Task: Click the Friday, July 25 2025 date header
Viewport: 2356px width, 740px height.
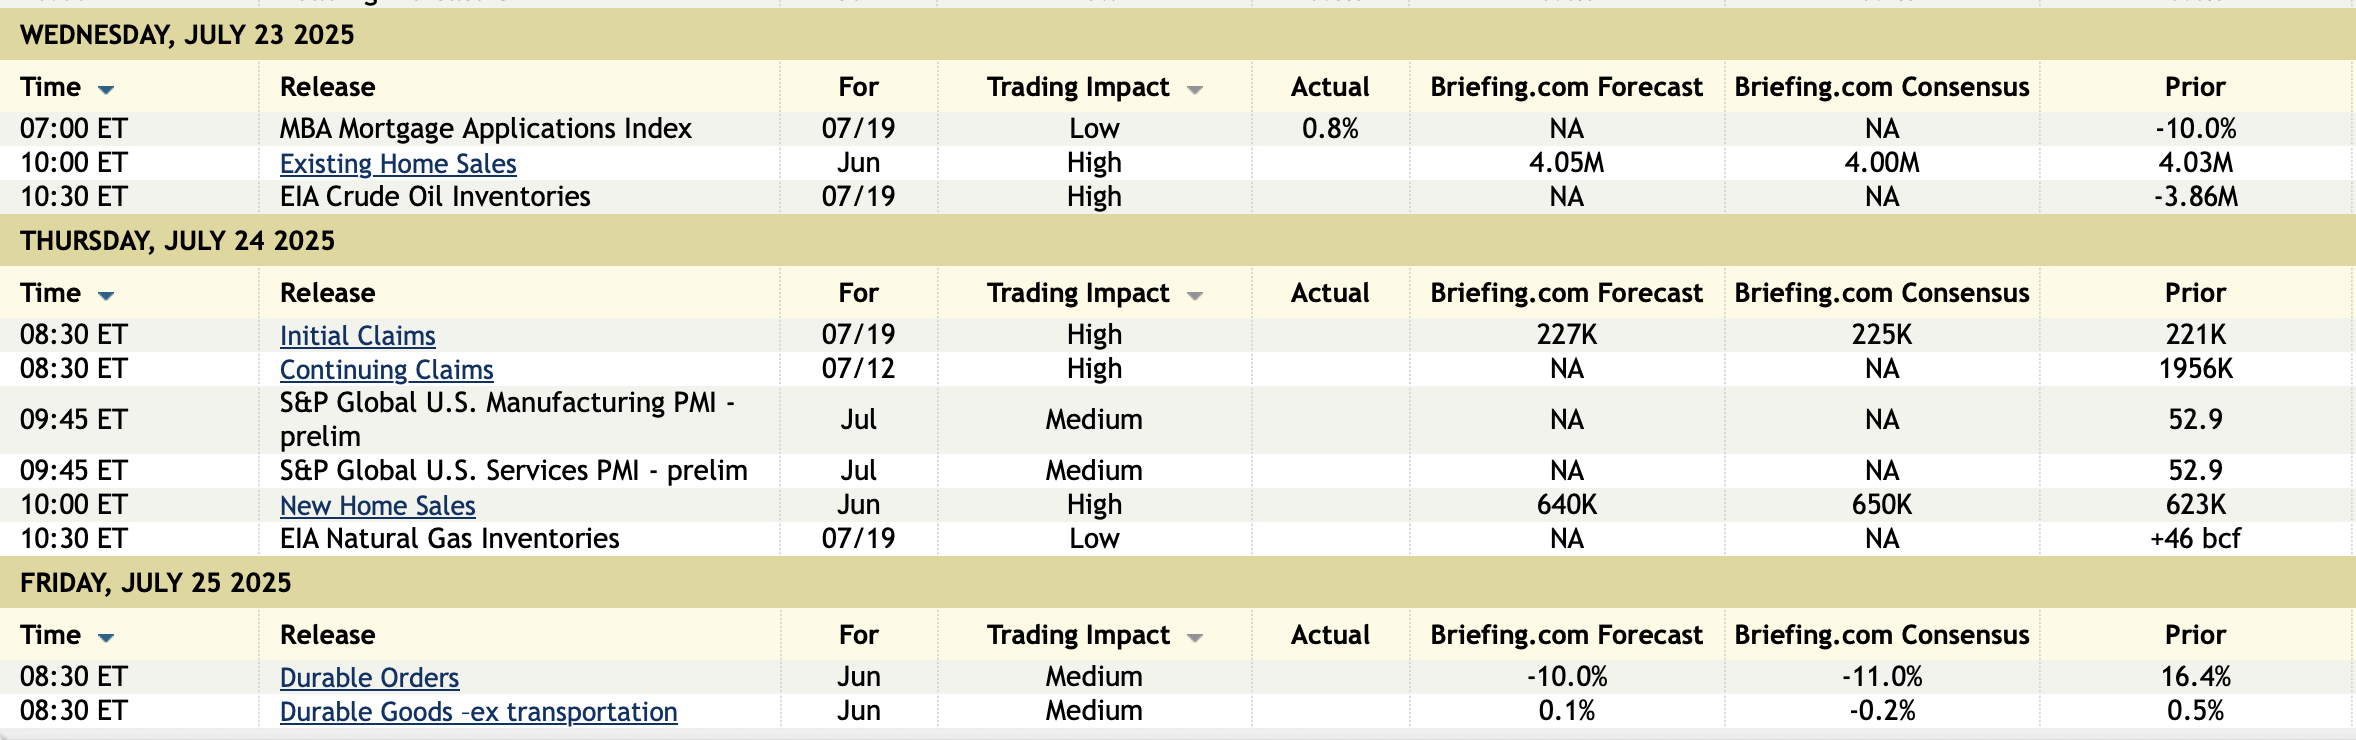Action: pyautogui.click(x=156, y=583)
